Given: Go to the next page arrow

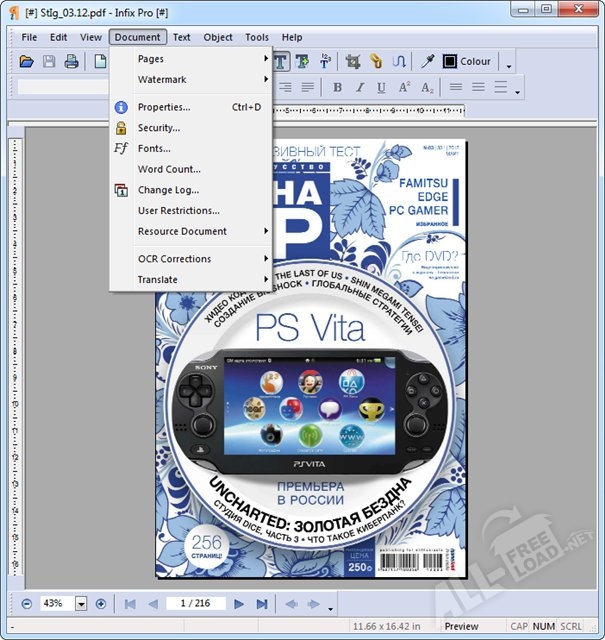Looking at the screenshot, I should coord(239,604).
